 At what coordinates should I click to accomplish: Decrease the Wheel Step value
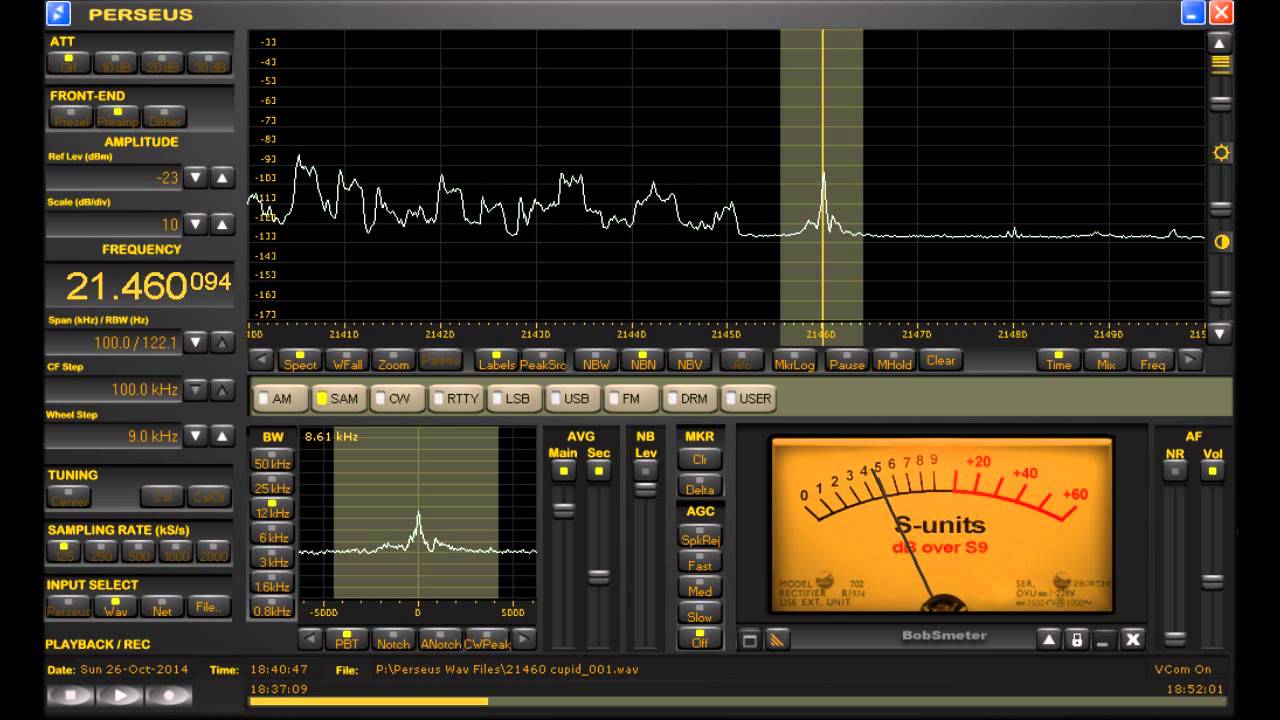(197, 436)
